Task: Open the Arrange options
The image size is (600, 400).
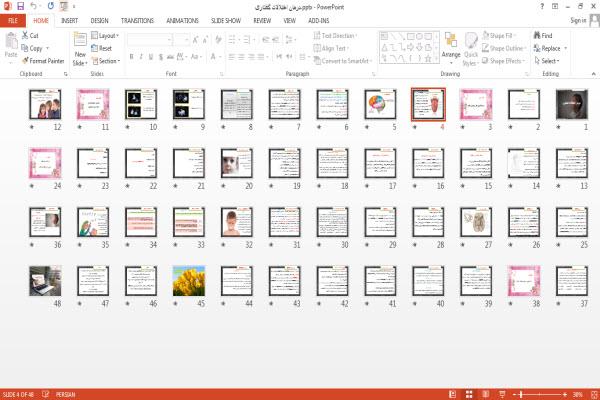Action: pyautogui.click(x=451, y=49)
